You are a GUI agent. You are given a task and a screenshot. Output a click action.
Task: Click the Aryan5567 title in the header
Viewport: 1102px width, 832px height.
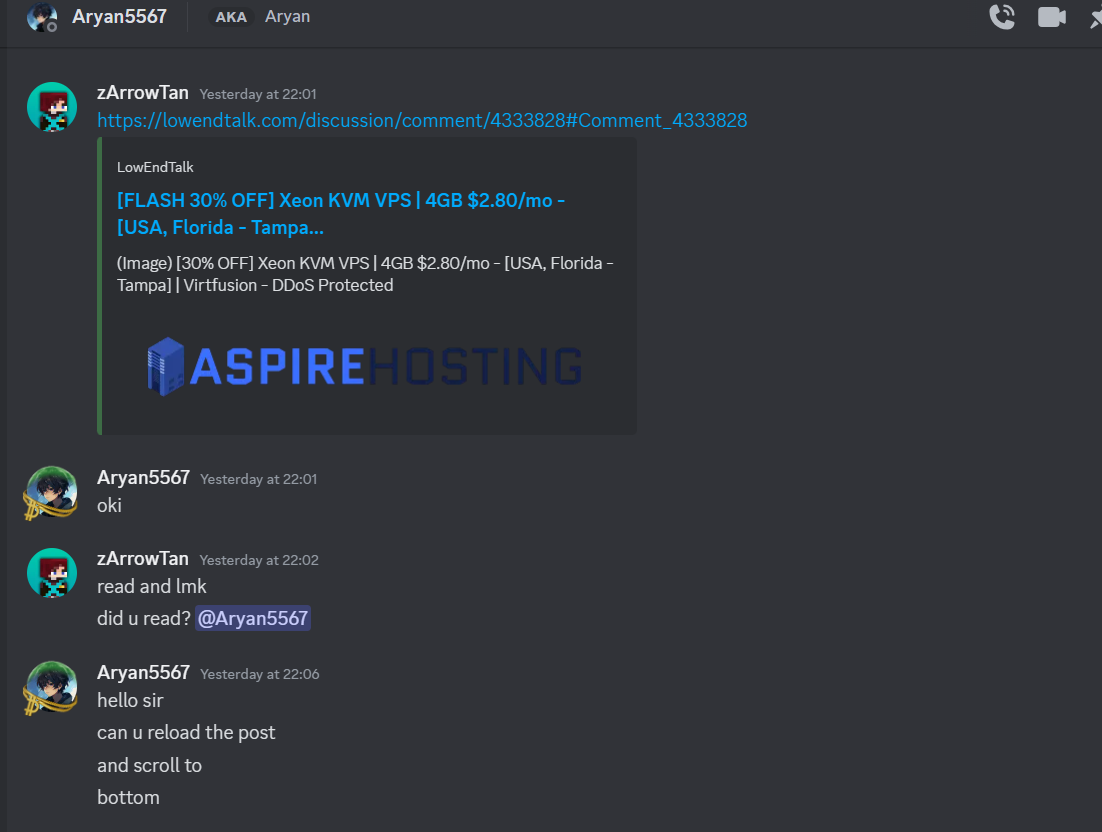click(119, 17)
